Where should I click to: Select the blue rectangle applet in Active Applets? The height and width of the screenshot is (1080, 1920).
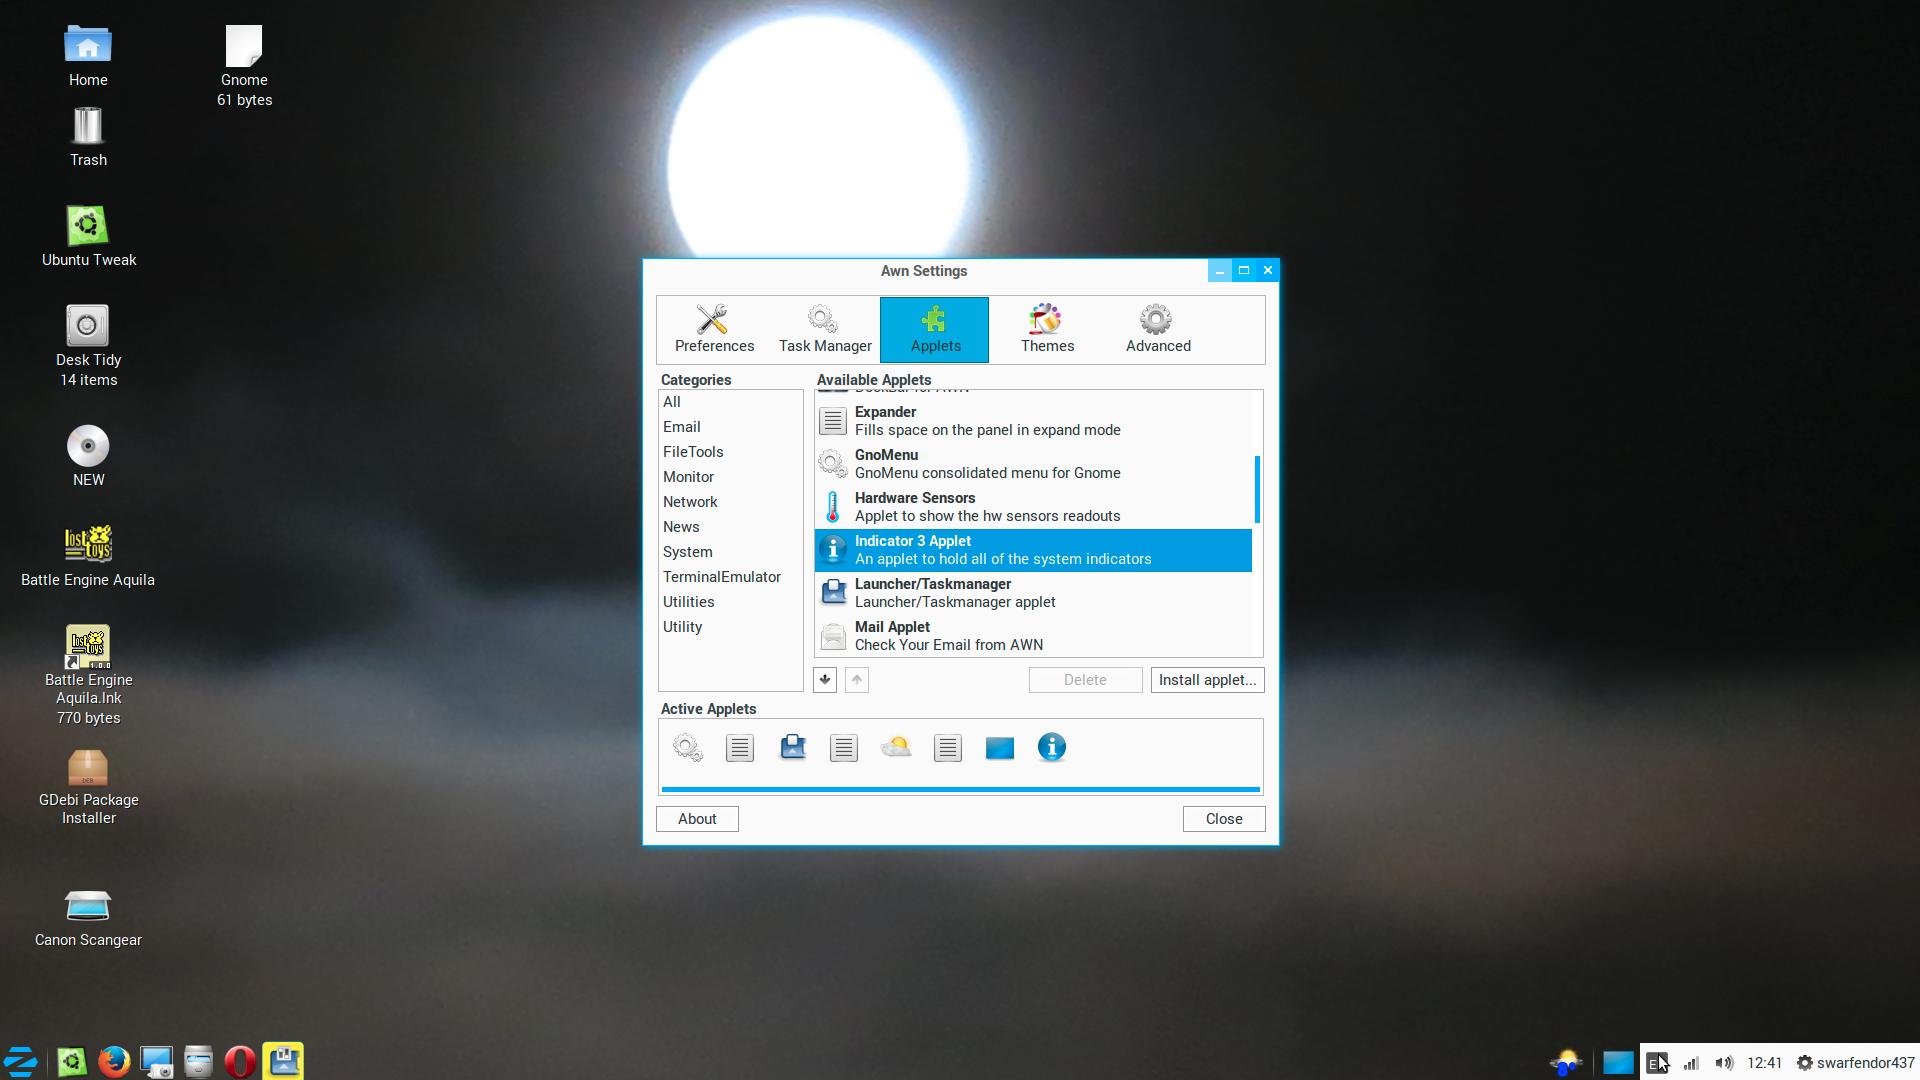pos(1000,748)
